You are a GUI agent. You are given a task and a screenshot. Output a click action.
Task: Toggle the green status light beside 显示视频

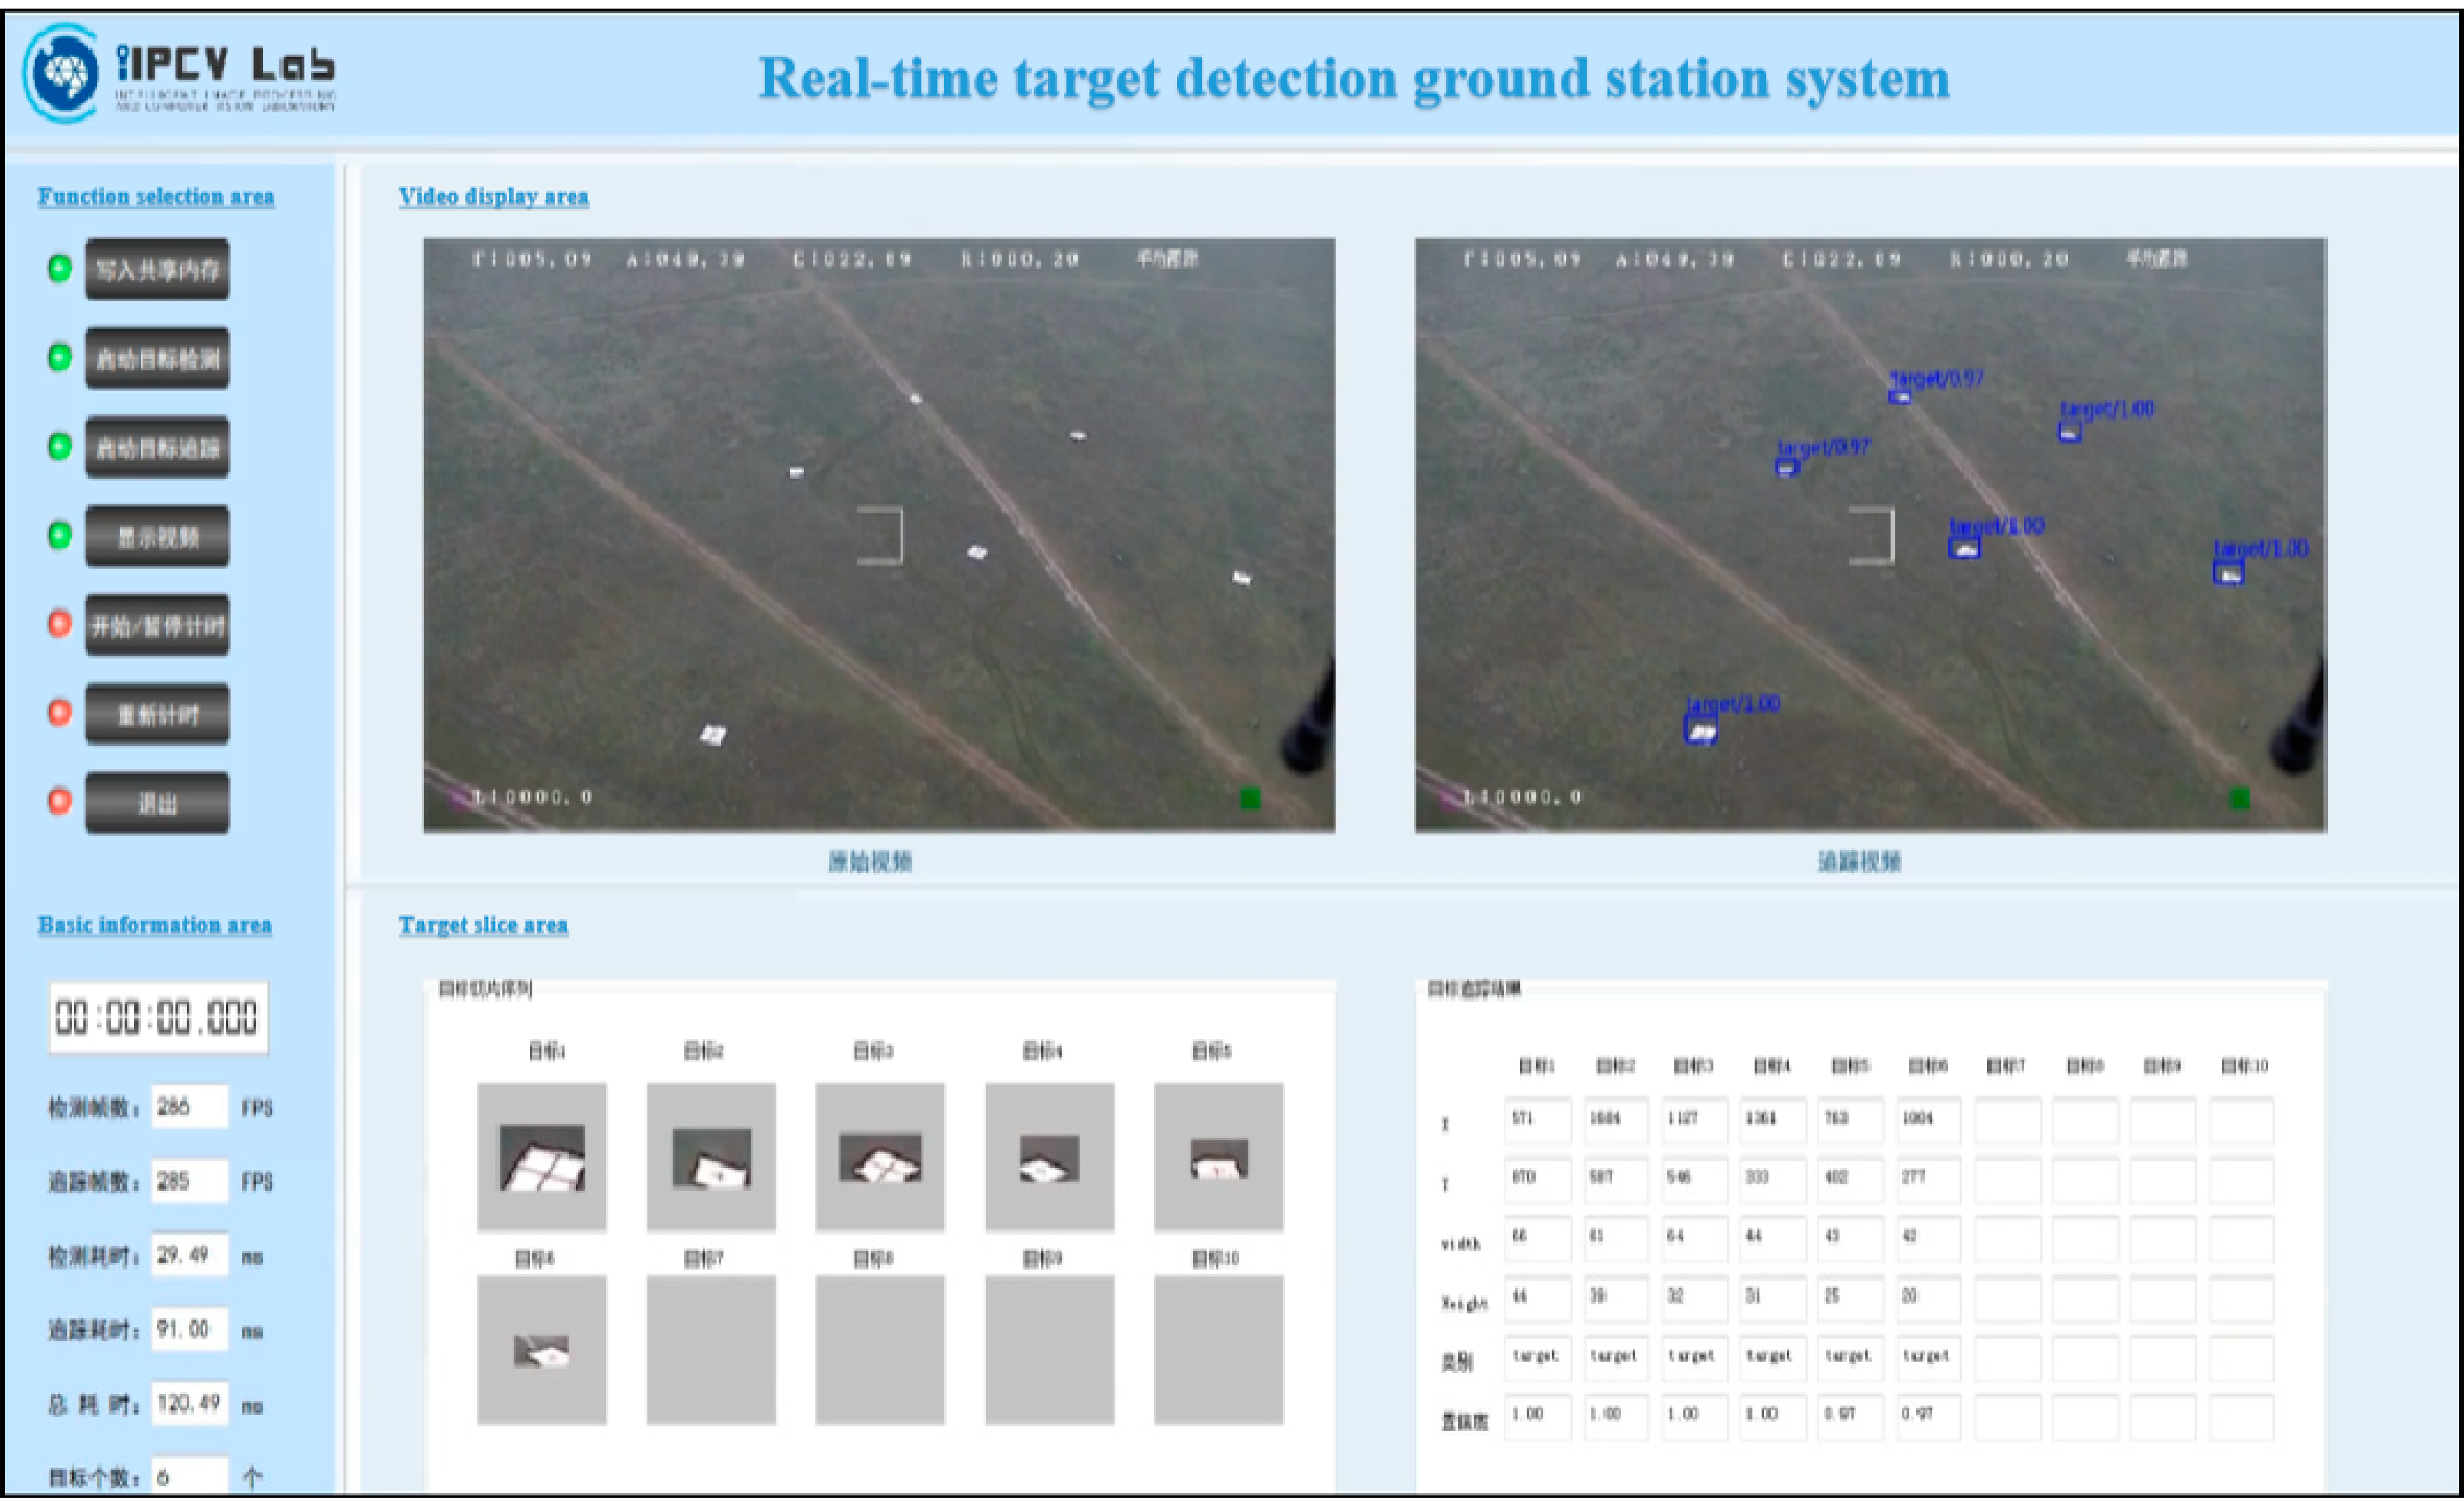[x=60, y=535]
